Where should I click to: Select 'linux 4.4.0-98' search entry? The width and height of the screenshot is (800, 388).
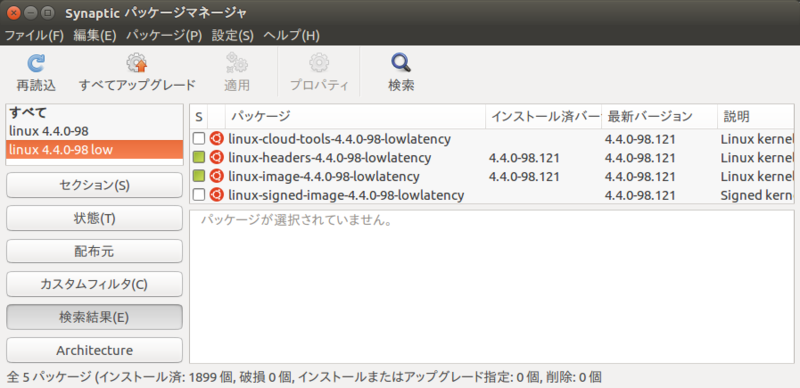pyautogui.click(x=94, y=131)
